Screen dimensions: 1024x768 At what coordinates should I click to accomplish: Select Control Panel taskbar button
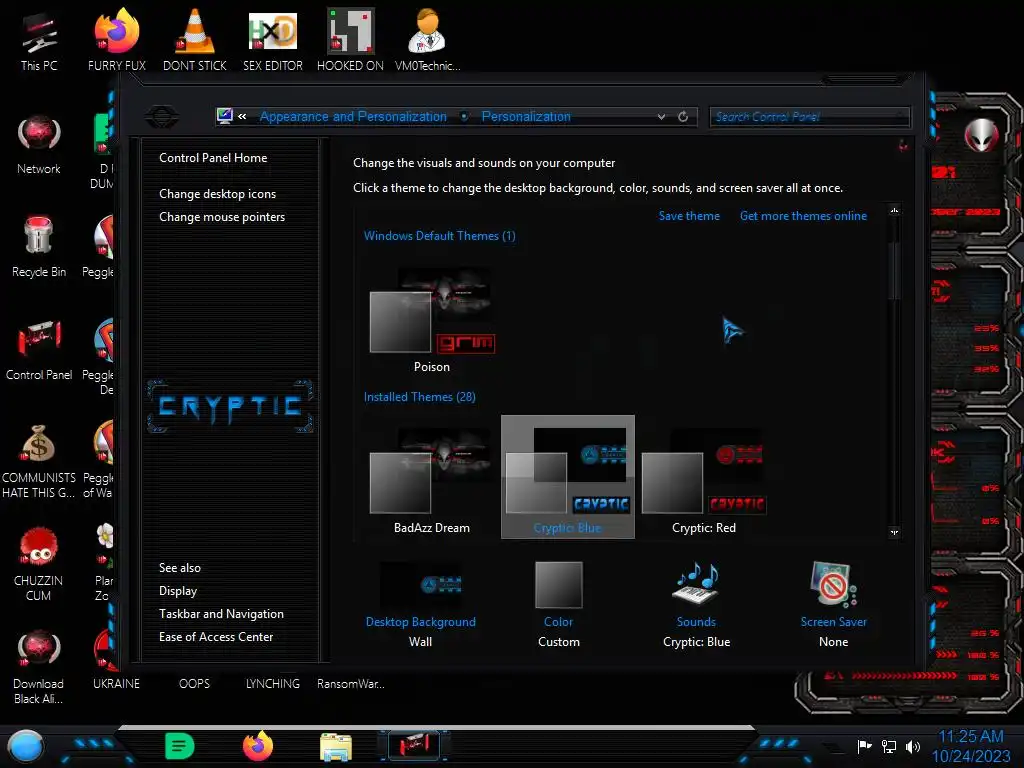[x=414, y=746]
